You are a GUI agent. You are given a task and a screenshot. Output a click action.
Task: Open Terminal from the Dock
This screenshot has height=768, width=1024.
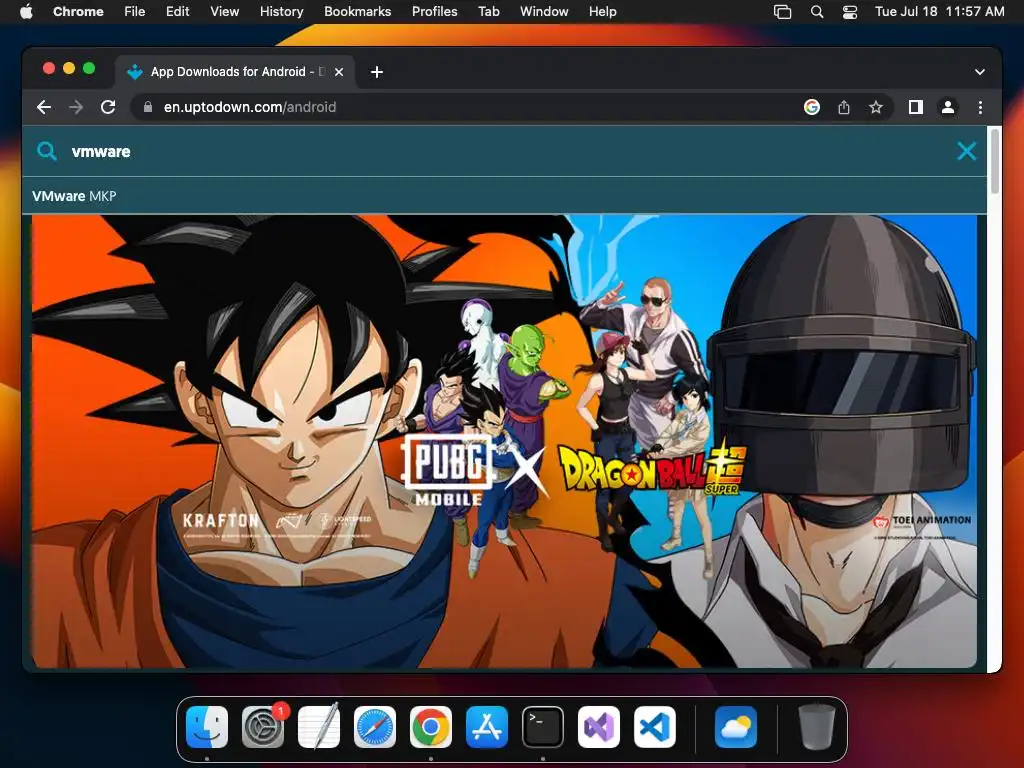point(543,727)
